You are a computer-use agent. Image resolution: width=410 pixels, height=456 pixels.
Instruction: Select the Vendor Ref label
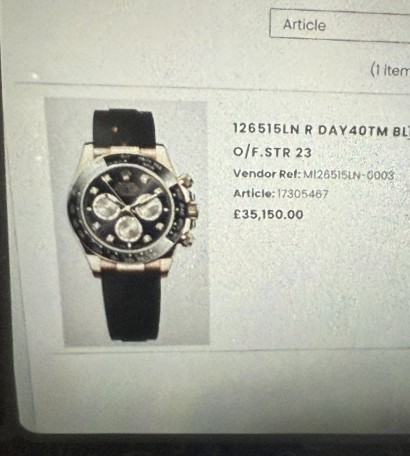point(267,174)
